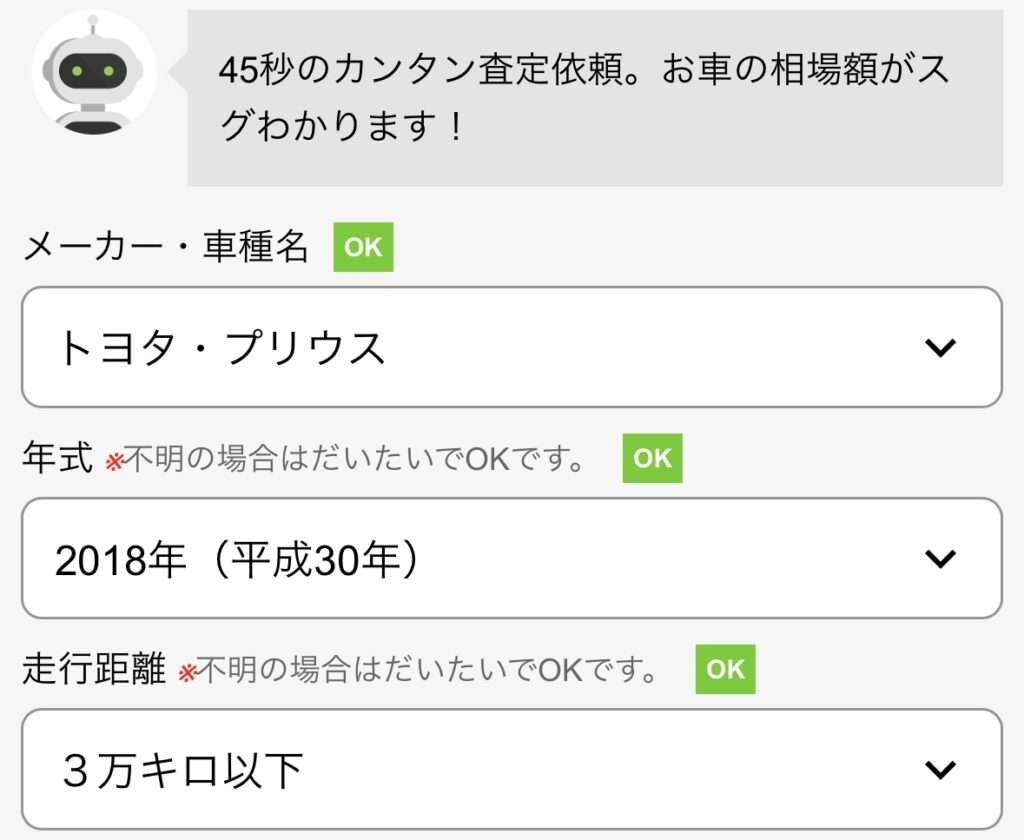Click the 不明の場合はだいたいでOKです note by 年式
1024x840 pixels.
point(354,459)
